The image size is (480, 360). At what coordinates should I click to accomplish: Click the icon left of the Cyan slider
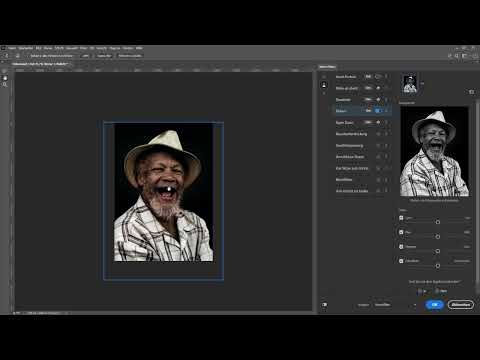coord(401,218)
